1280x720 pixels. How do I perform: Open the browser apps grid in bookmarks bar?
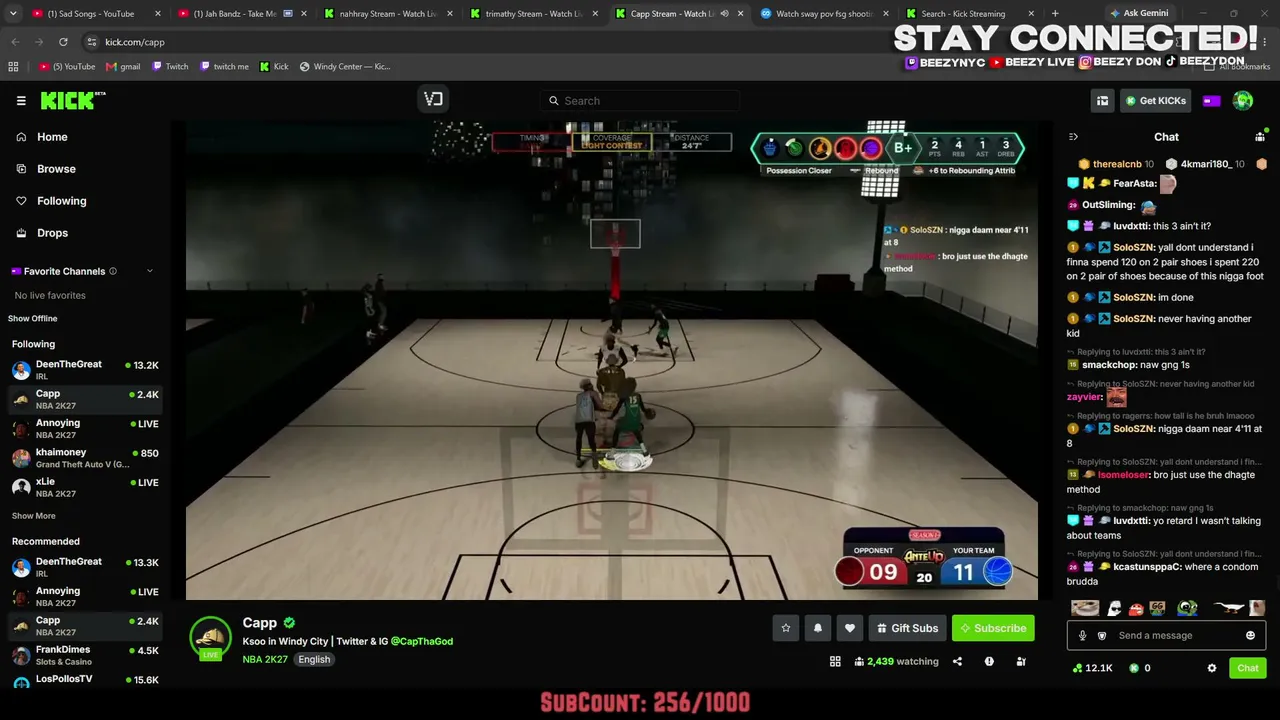13,67
